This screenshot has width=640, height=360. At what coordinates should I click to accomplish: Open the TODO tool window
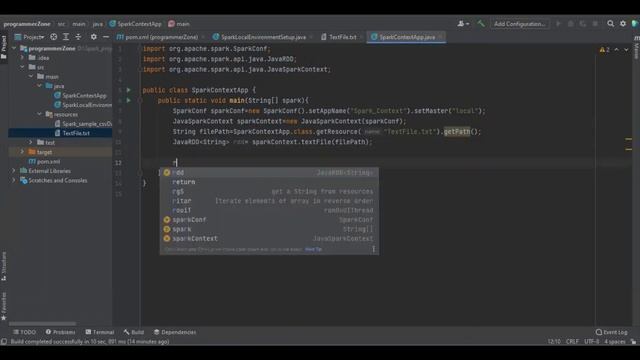pos(24,332)
